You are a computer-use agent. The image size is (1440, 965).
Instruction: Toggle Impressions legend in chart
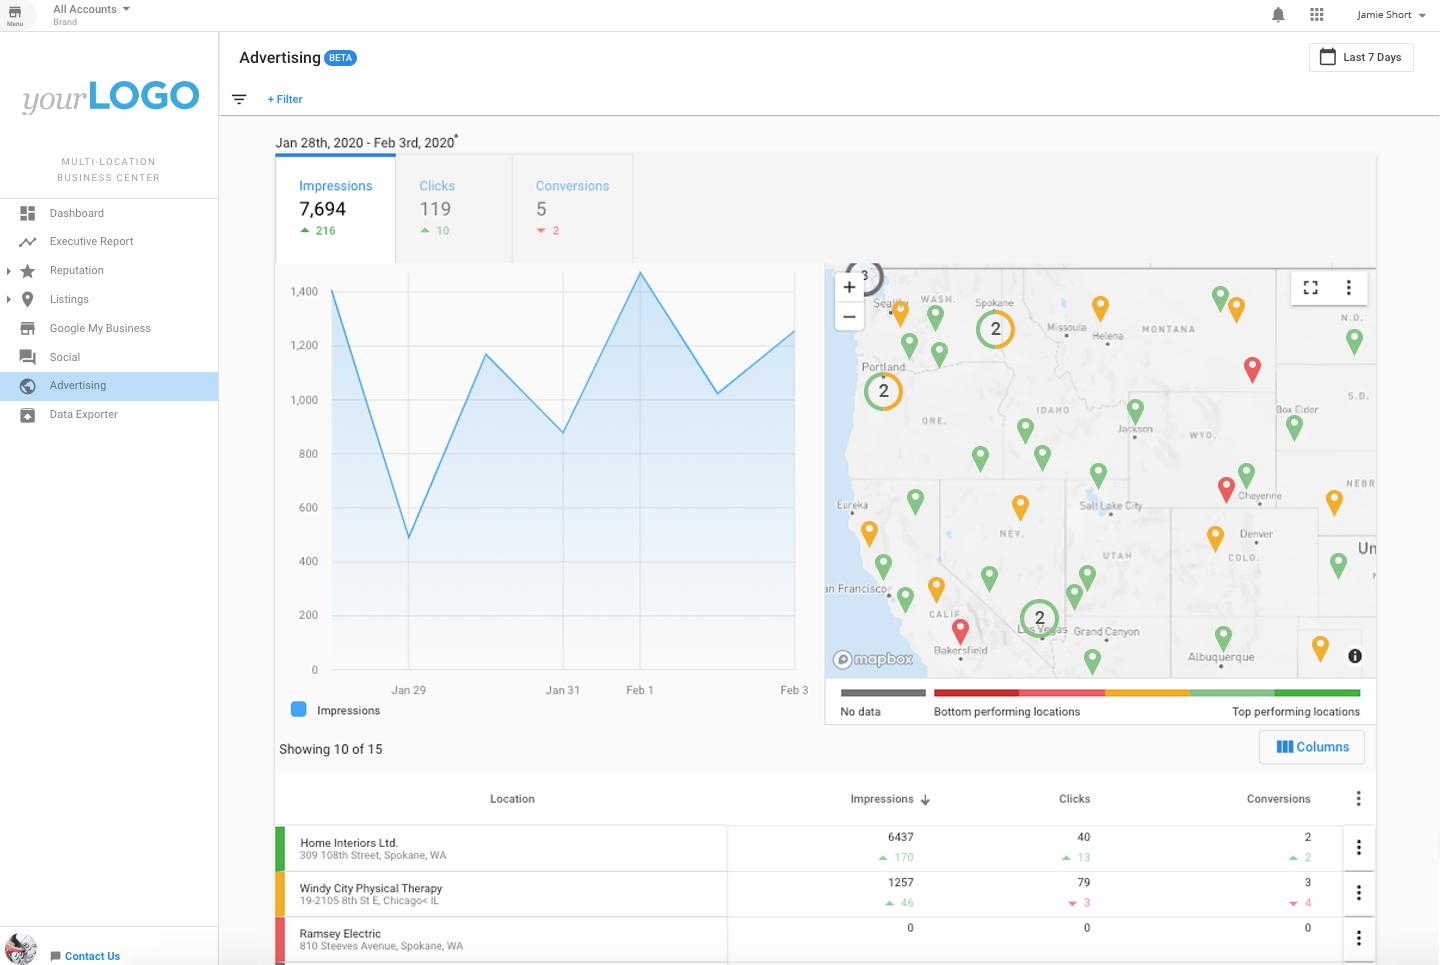(299, 710)
